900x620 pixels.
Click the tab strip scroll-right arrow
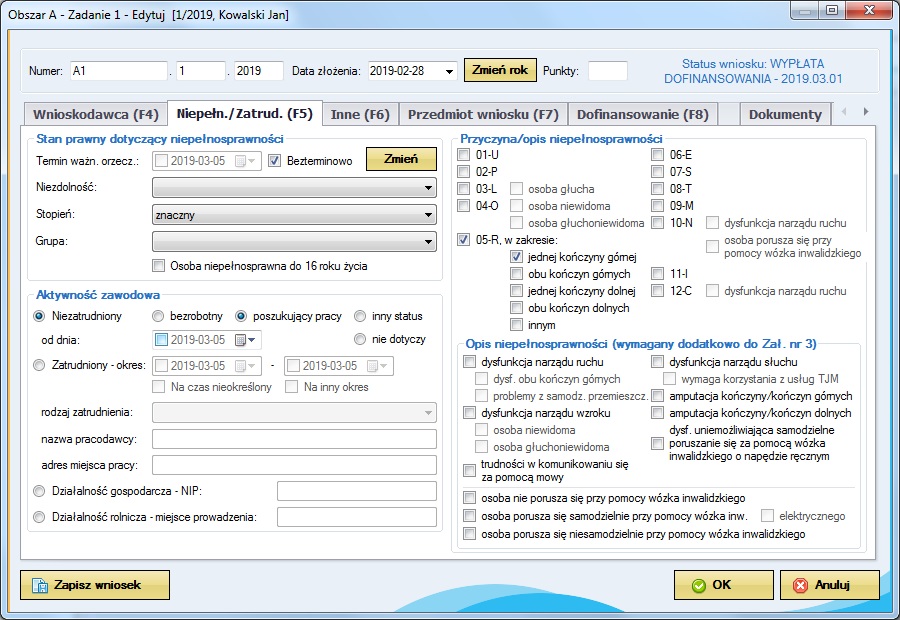pyautogui.click(x=866, y=111)
